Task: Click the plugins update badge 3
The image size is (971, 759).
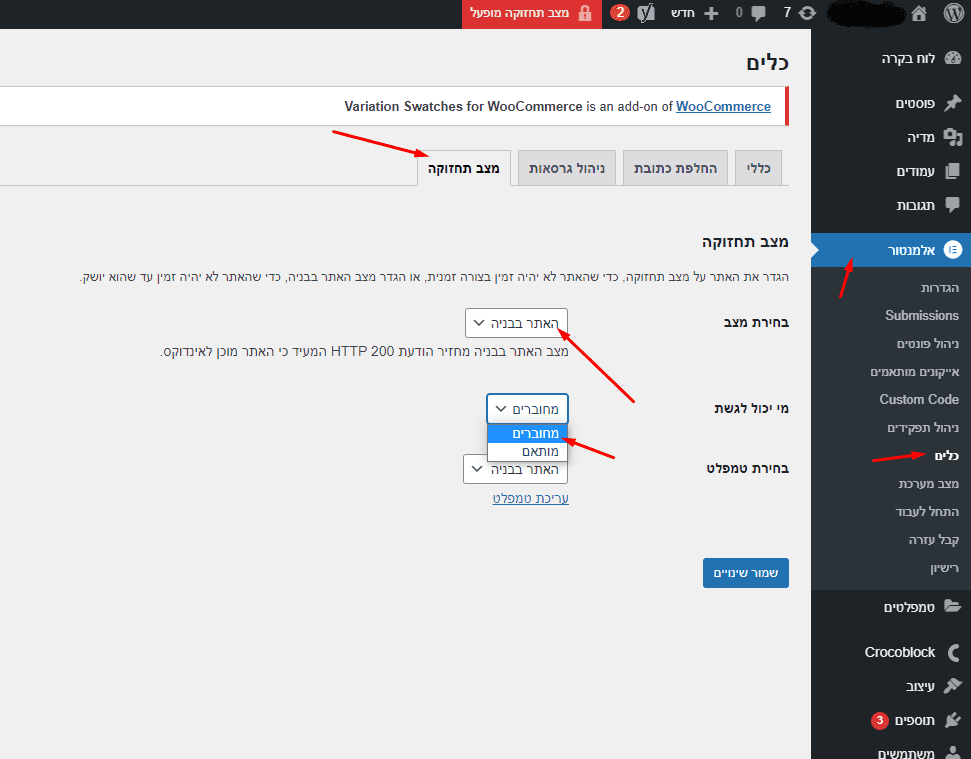Action: pyautogui.click(x=879, y=720)
